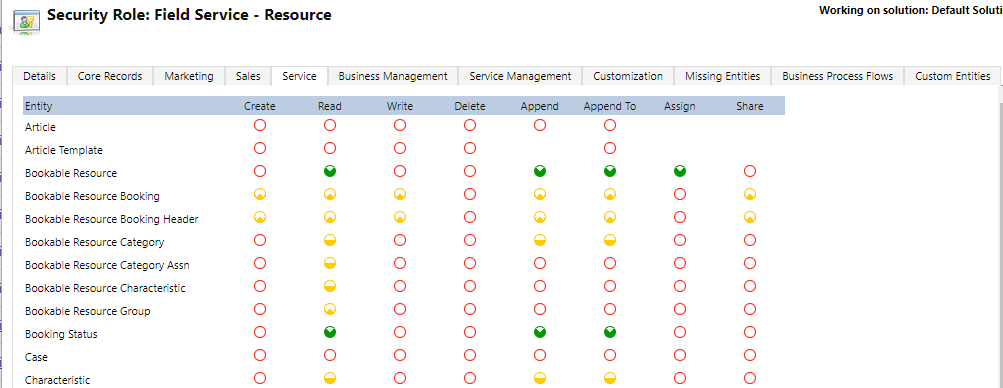Change Append privilege for Bookable Resource
The height and width of the screenshot is (388, 1003).
tap(540, 171)
